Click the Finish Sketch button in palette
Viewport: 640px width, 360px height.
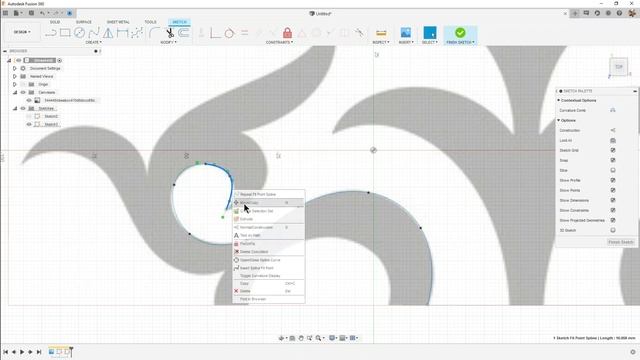[x=620, y=242]
